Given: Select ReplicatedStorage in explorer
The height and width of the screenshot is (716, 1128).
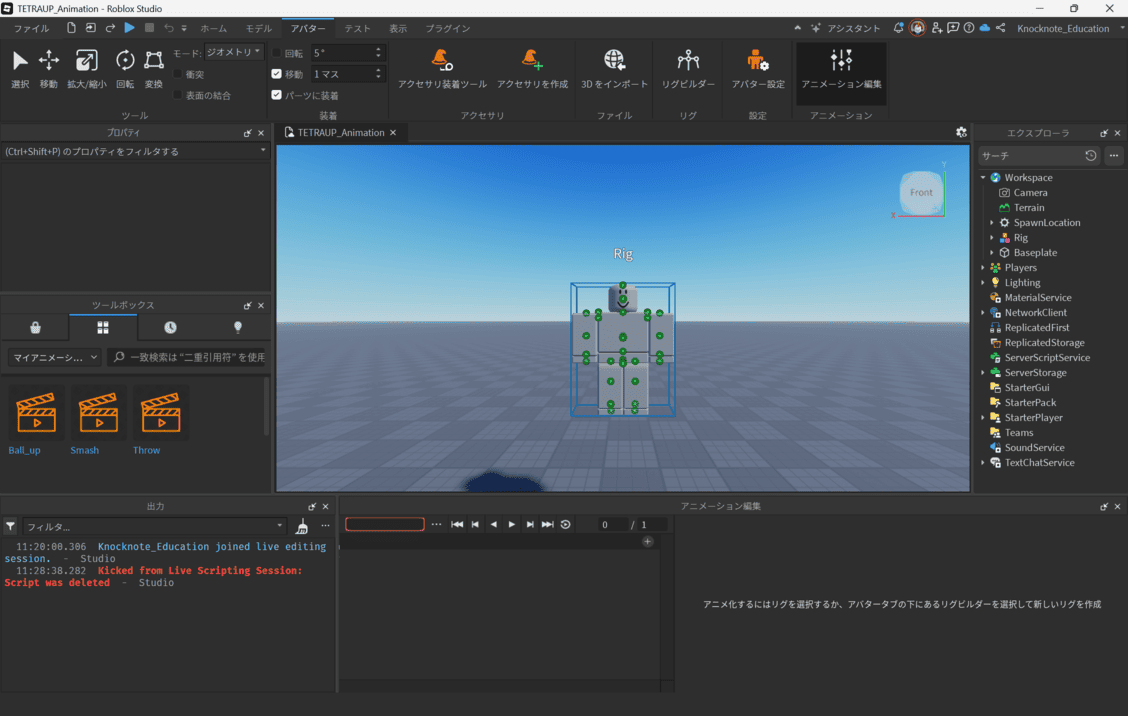Looking at the screenshot, I should click(1044, 343).
